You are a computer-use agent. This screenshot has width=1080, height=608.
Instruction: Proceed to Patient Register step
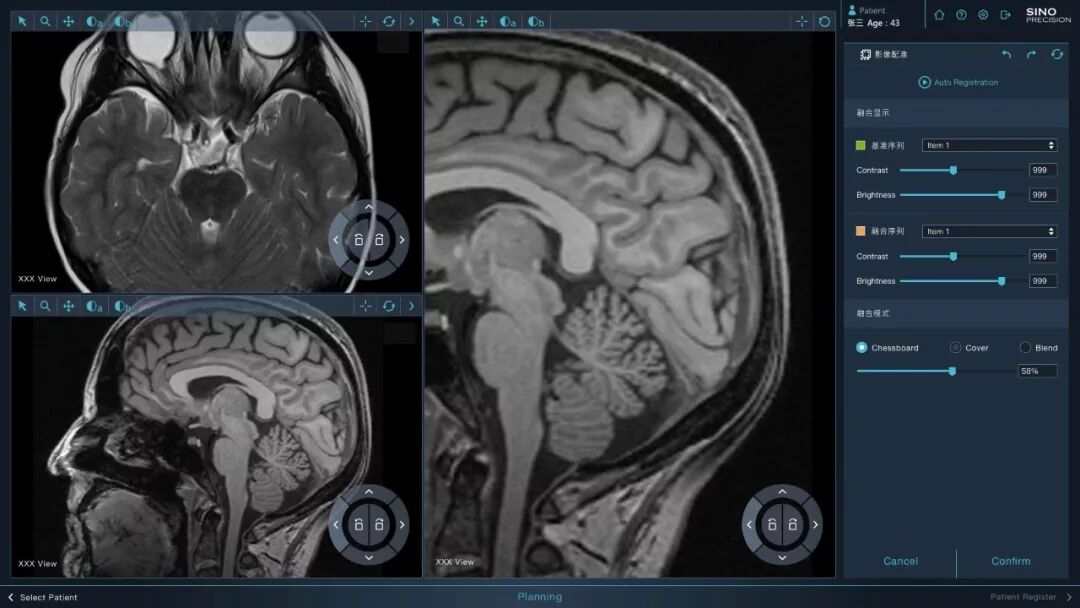(1031, 597)
